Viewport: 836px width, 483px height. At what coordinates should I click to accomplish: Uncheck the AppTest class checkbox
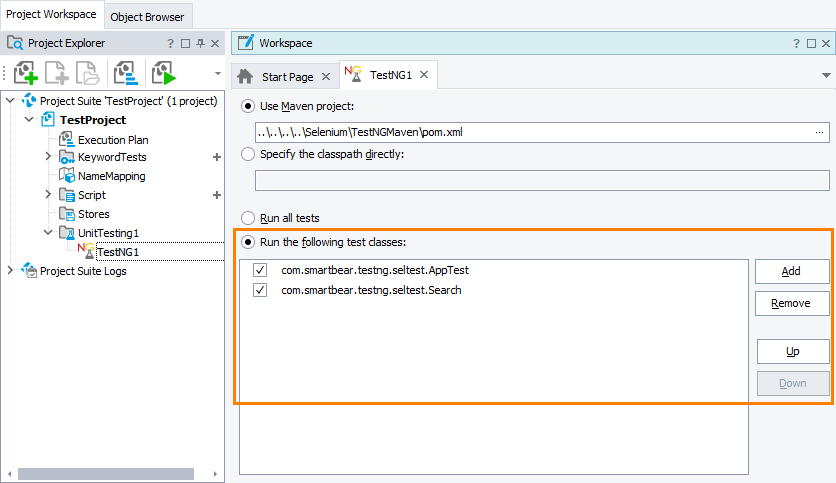[x=260, y=271]
